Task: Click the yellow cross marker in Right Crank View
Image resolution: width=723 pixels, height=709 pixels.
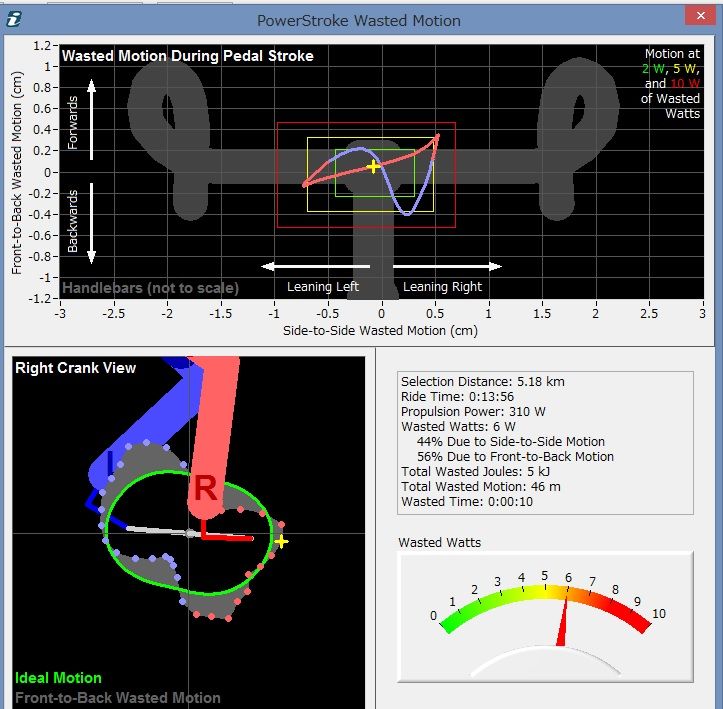Action: point(281,541)
